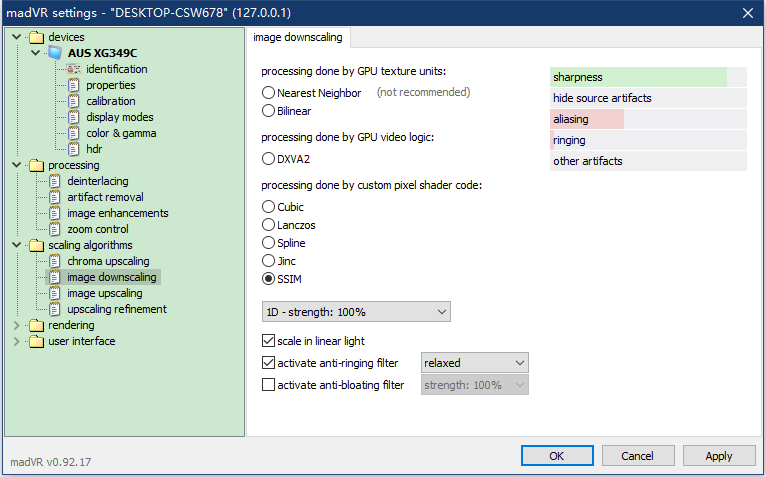Click the color & gamma page icon

[73, 133]
